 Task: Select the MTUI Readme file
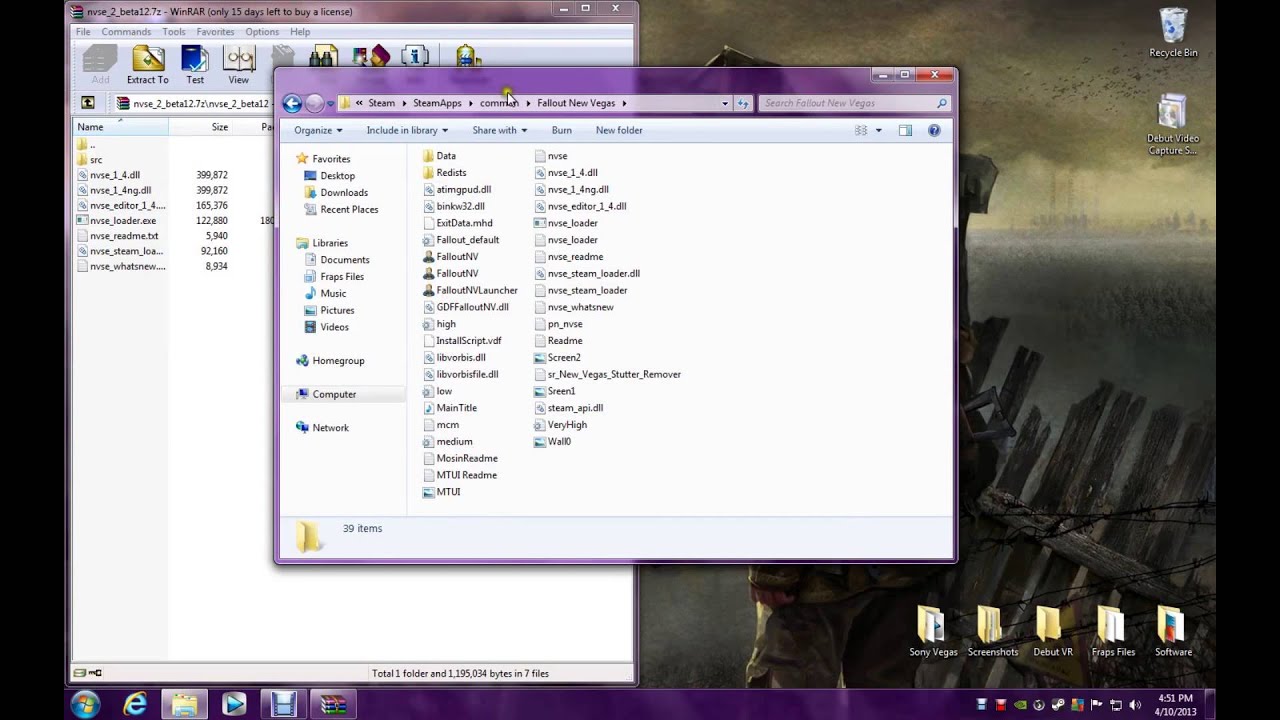[459, 476]
